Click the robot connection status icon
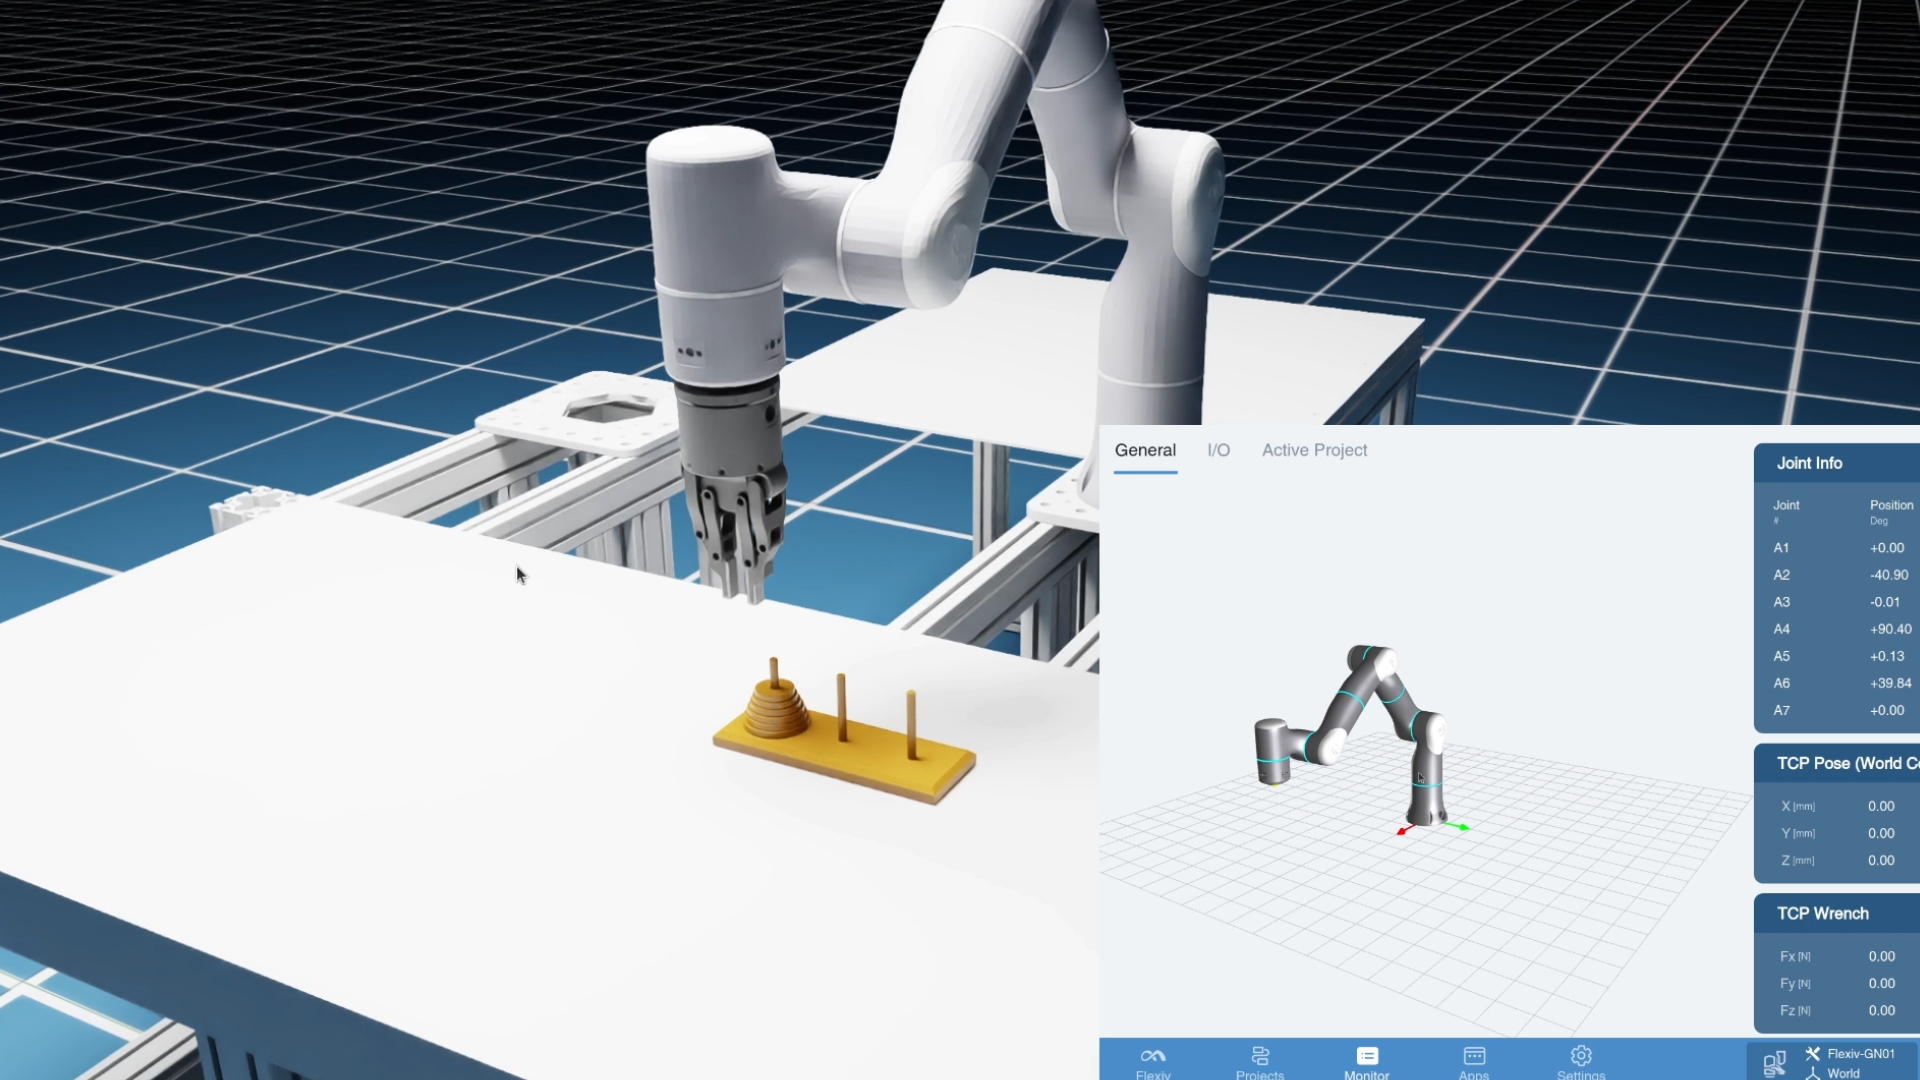This screenshot has width=1920, height=1080. pyautogui.click(x=1774, y=1063)
